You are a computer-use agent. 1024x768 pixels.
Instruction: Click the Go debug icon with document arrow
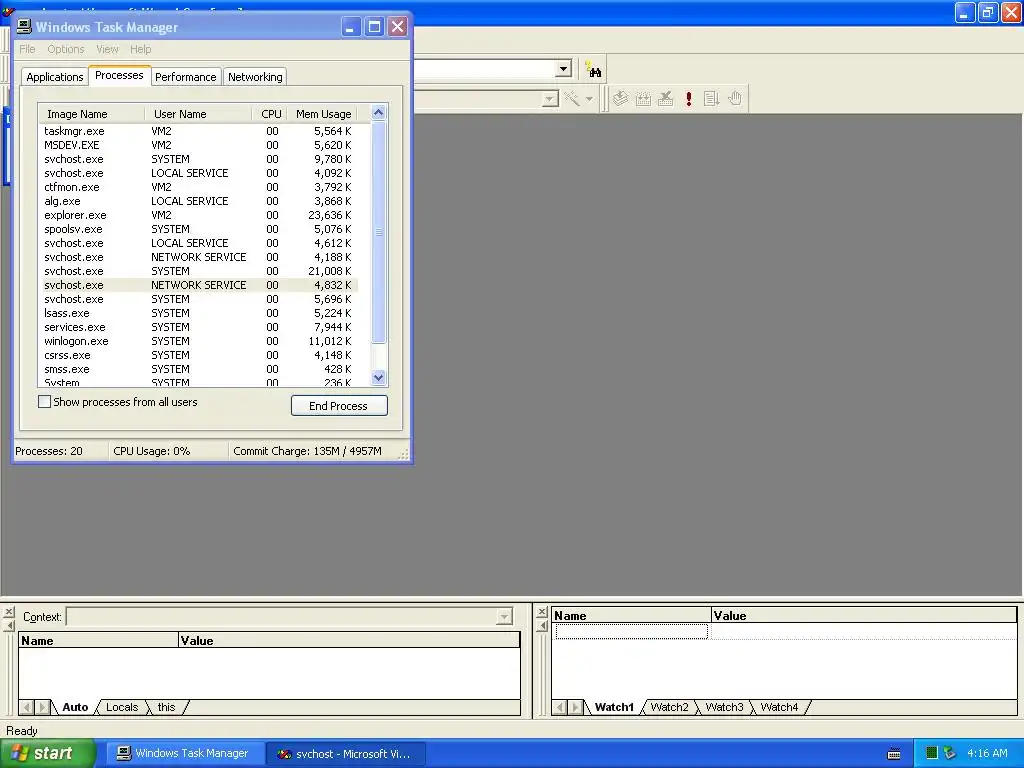(711, 99)
